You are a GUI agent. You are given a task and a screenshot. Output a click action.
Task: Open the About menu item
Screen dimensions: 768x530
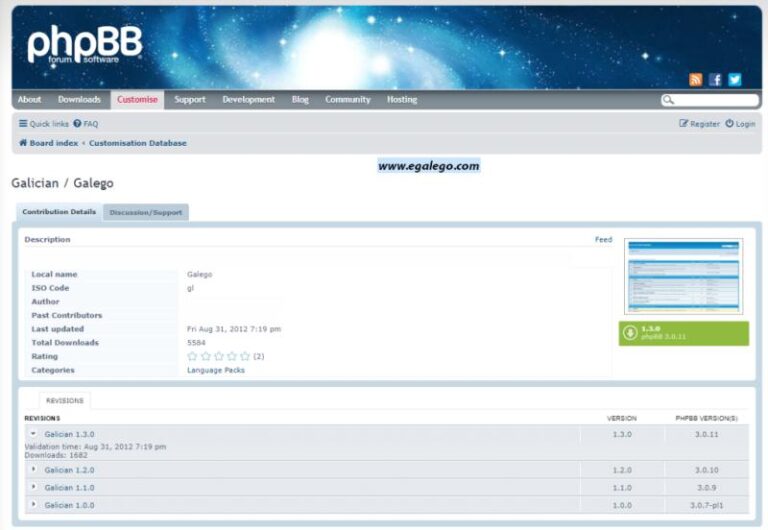29,99
